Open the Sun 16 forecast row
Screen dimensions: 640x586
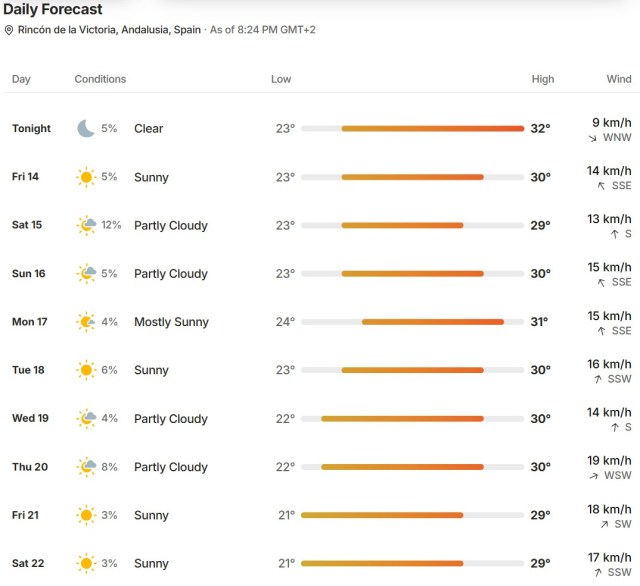(320, 273)
